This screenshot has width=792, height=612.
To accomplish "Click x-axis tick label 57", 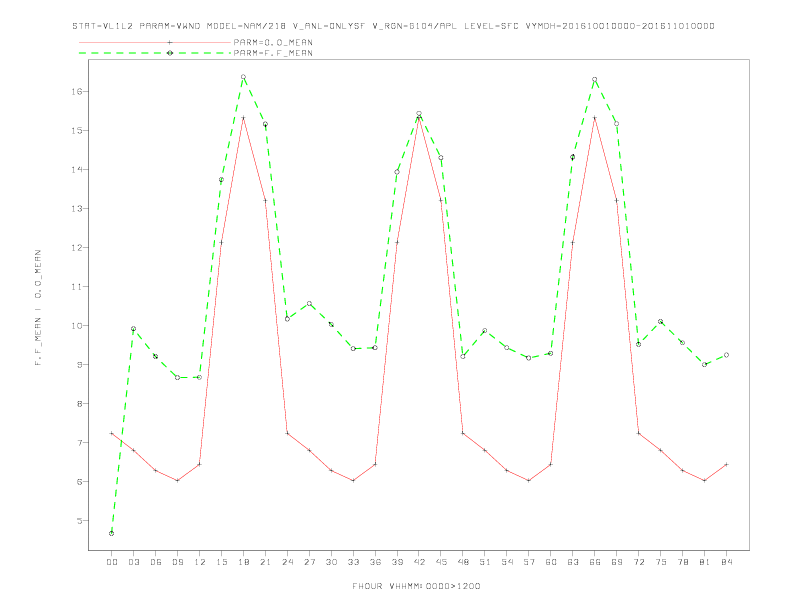I will (x=529, y=562).
